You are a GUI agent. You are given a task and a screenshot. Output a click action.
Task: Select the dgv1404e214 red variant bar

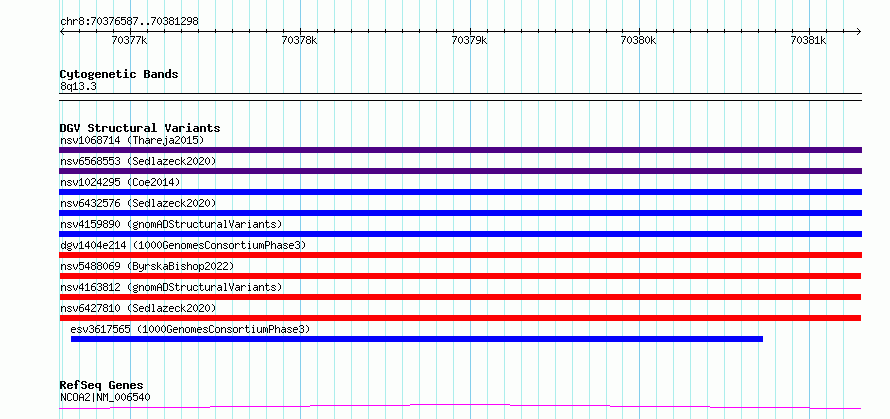click(460, 255)
